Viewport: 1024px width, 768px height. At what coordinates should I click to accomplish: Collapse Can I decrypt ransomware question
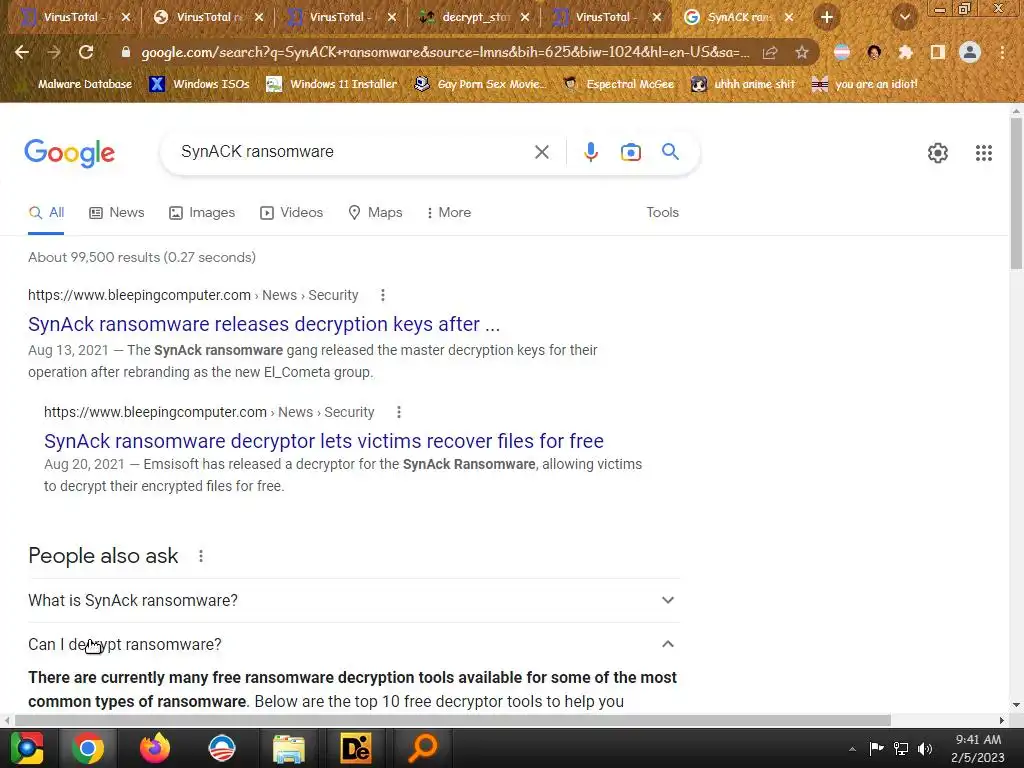click(x=354, y=645)
